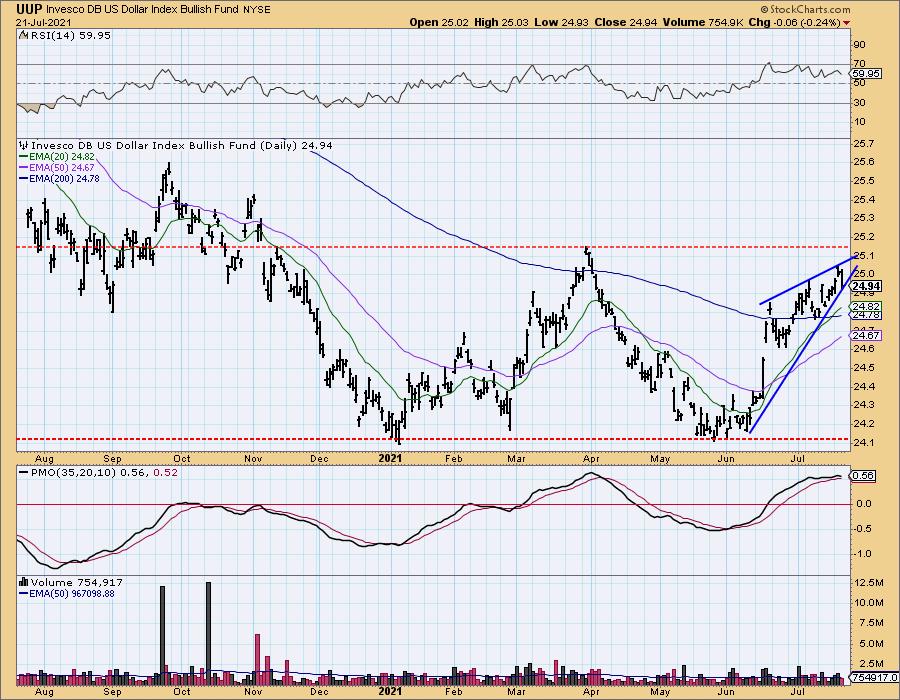Image resolution: width=900 pixels, height=700 pixels.
Task: Click the red down-arrow change indicator
Action: [847, 23]
